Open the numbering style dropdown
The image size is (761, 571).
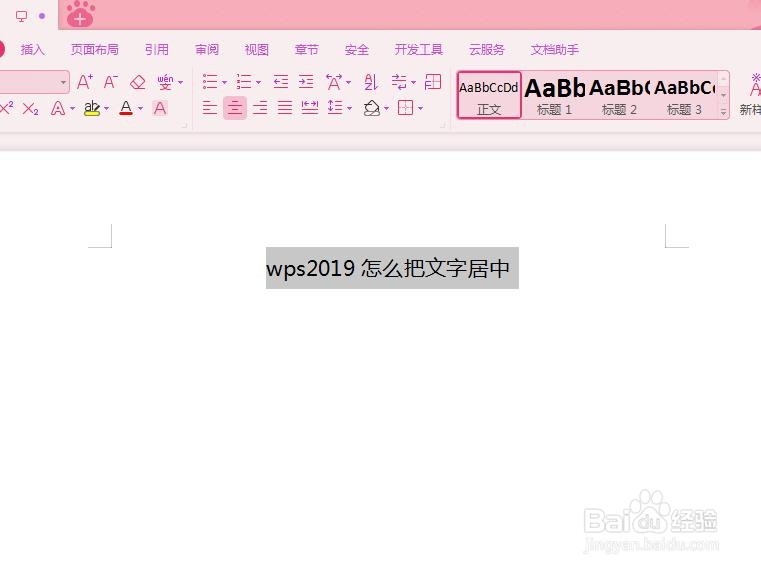point(258,82)
